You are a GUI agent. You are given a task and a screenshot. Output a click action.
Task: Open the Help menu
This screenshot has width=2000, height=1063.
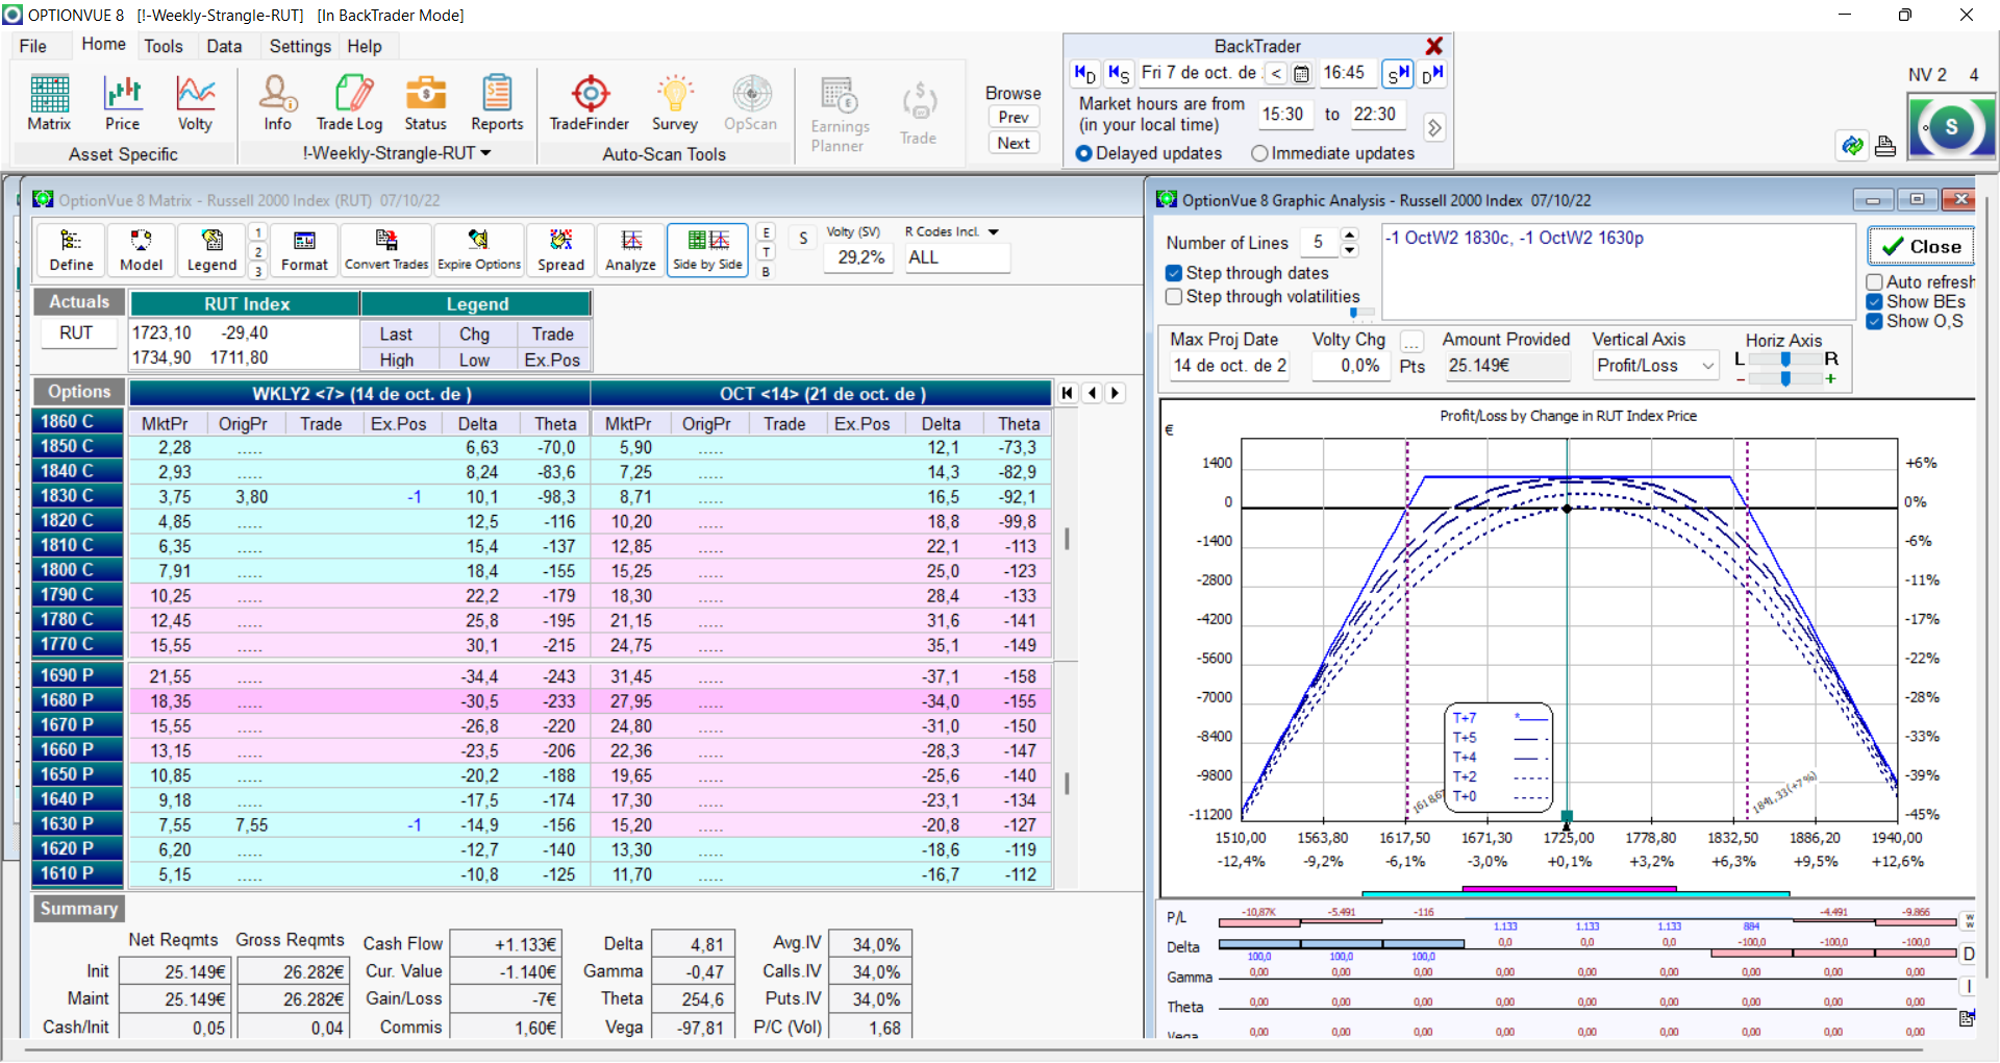[364, 46]
